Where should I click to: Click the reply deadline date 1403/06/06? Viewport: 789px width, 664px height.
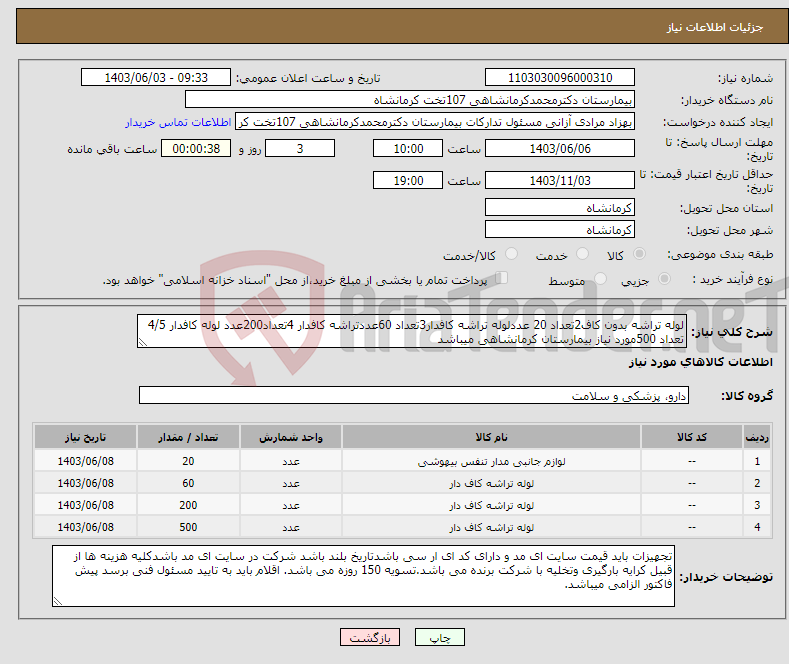(560, 148)
